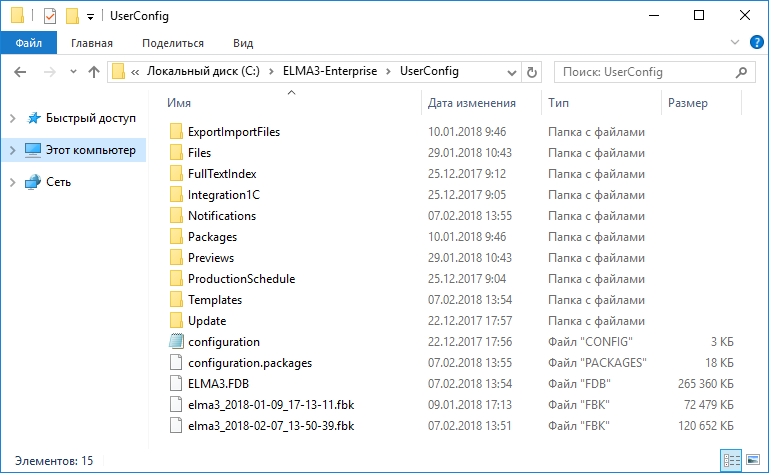Switch to the Поделиться ribbon tab
The width and height of the screenshot is (769, 473).
[173, 43]
